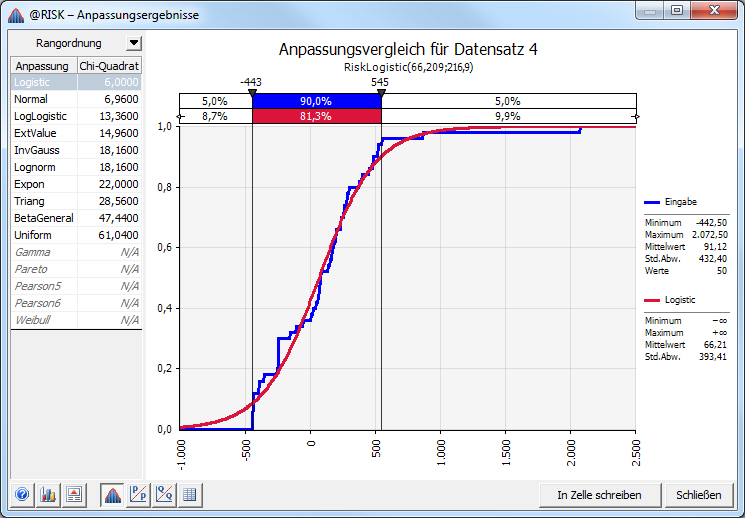The width and height of the screenshot is (745, 518).
Task: Maximize the @RISK window
Action: click(x=677, y=10)
